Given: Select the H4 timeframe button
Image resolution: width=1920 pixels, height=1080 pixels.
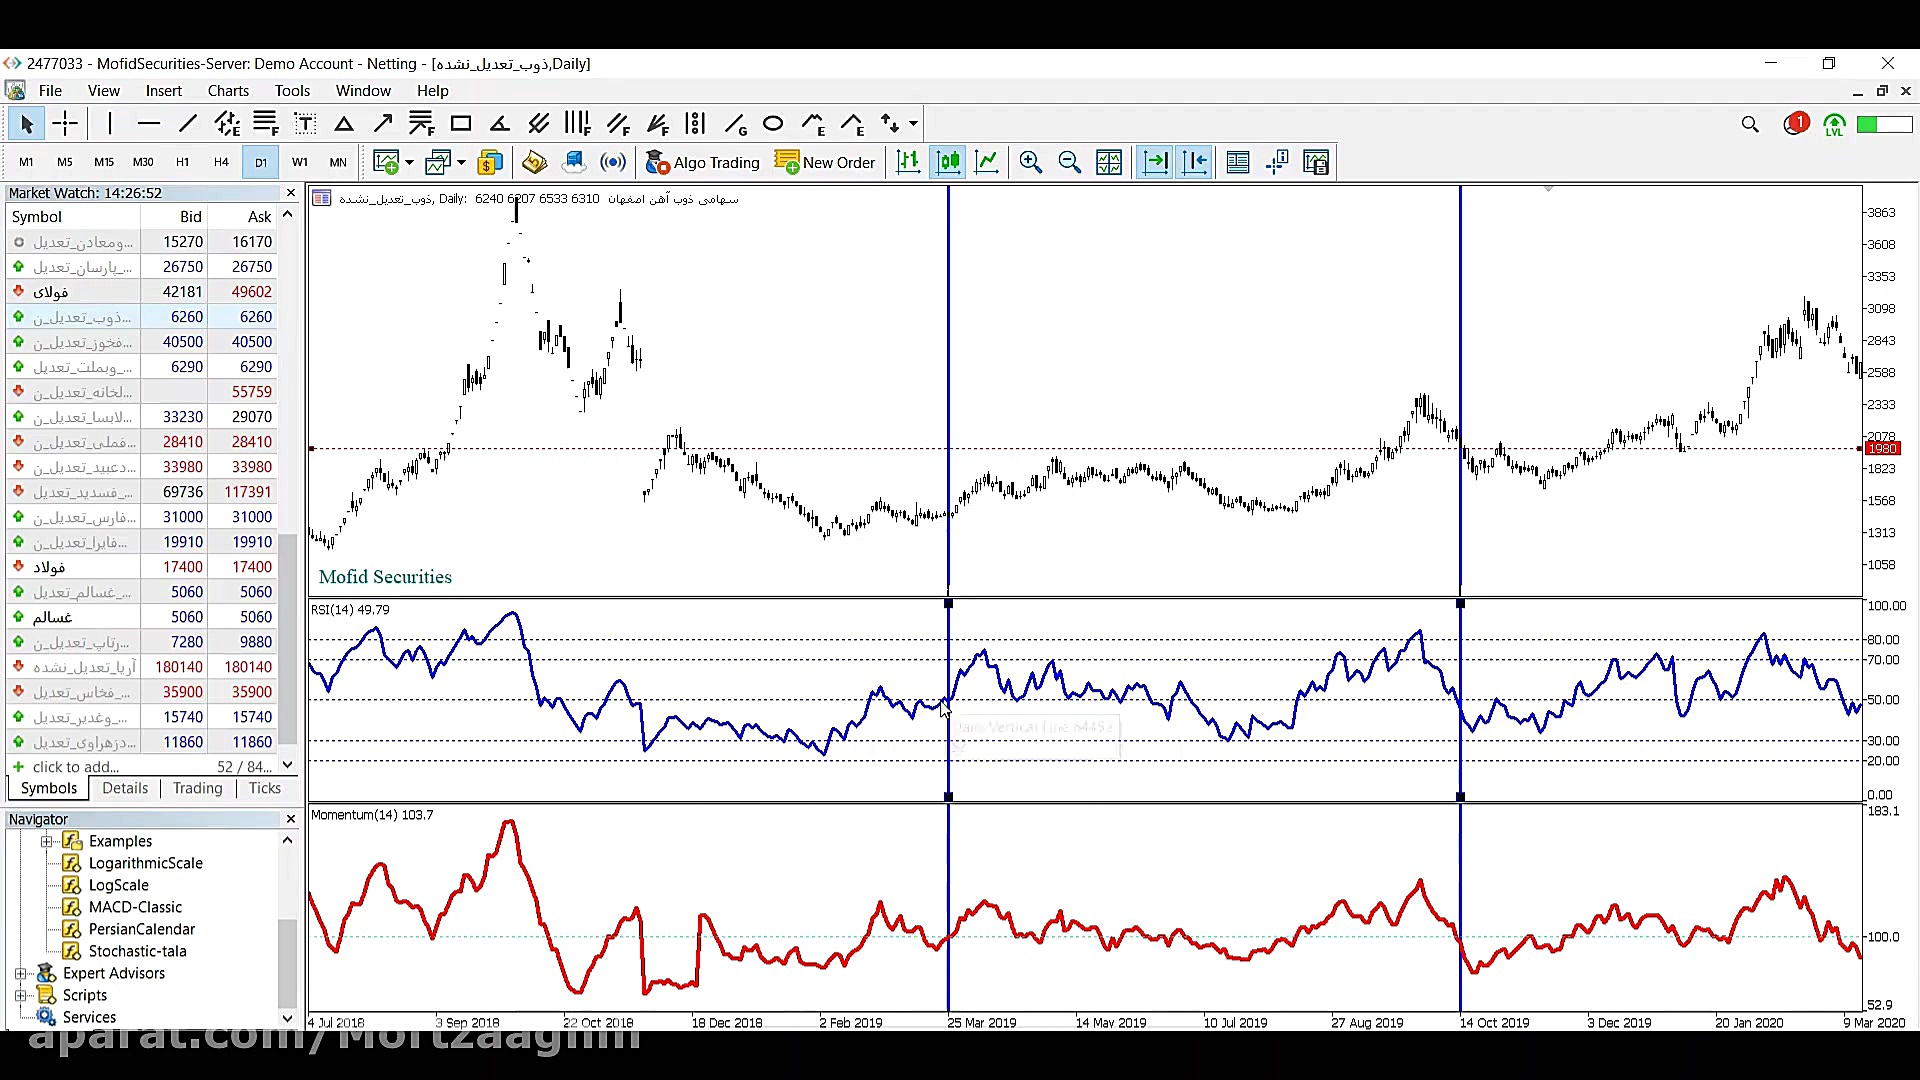Looking at the screenshot, I should pyautogui.click(x=221, y=162).
